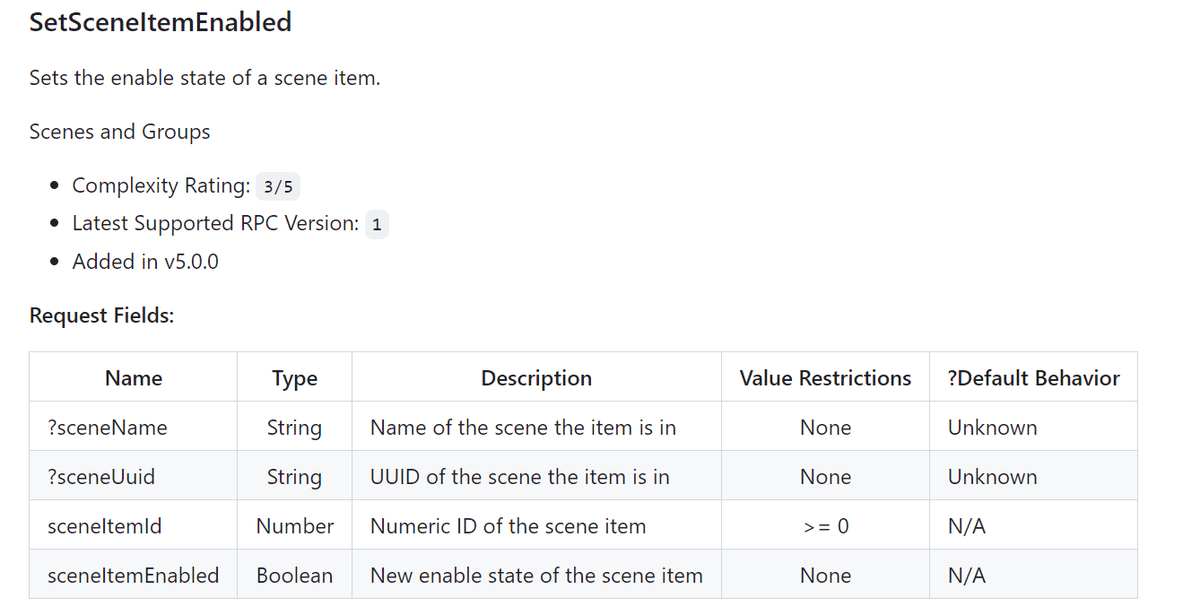Click the '>= 0' value restriction cell

pyautogui.click(x=825, y=526)
